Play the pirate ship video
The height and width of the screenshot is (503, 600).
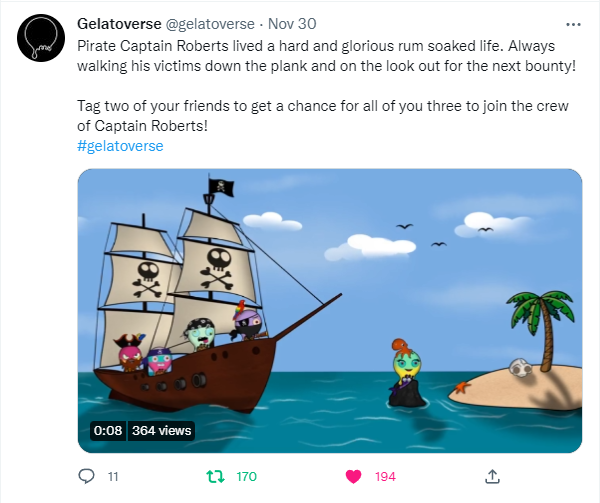click(x=330, y=311)
